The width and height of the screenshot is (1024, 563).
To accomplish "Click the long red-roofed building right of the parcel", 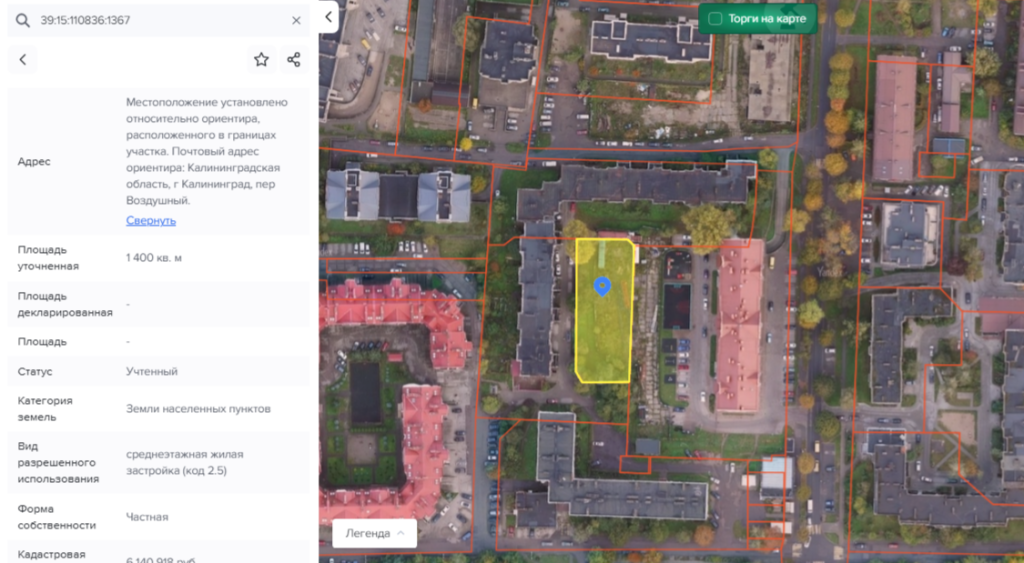I will pos(740,325).
